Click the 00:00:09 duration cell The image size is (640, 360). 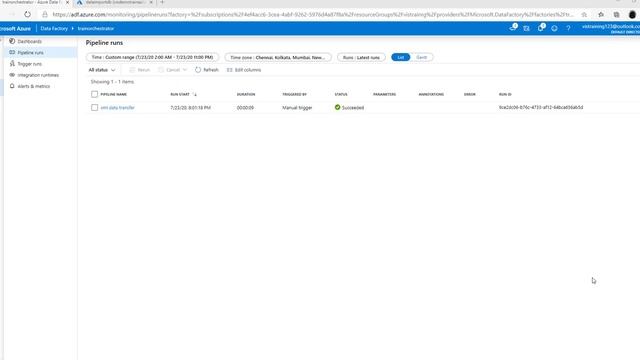click(245, 108)
